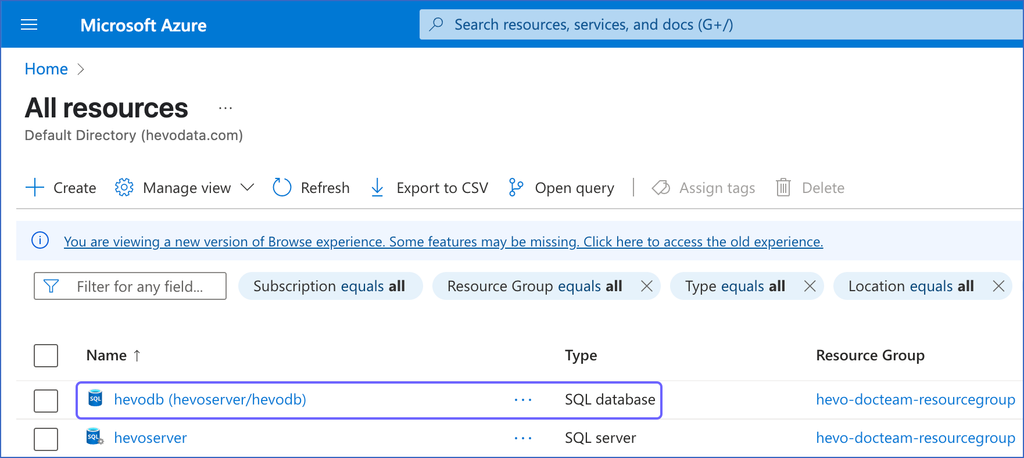The width and height of the screenshot is (1024, 458).
Task: Click the Assign tags button label
Action: [717, 188]
